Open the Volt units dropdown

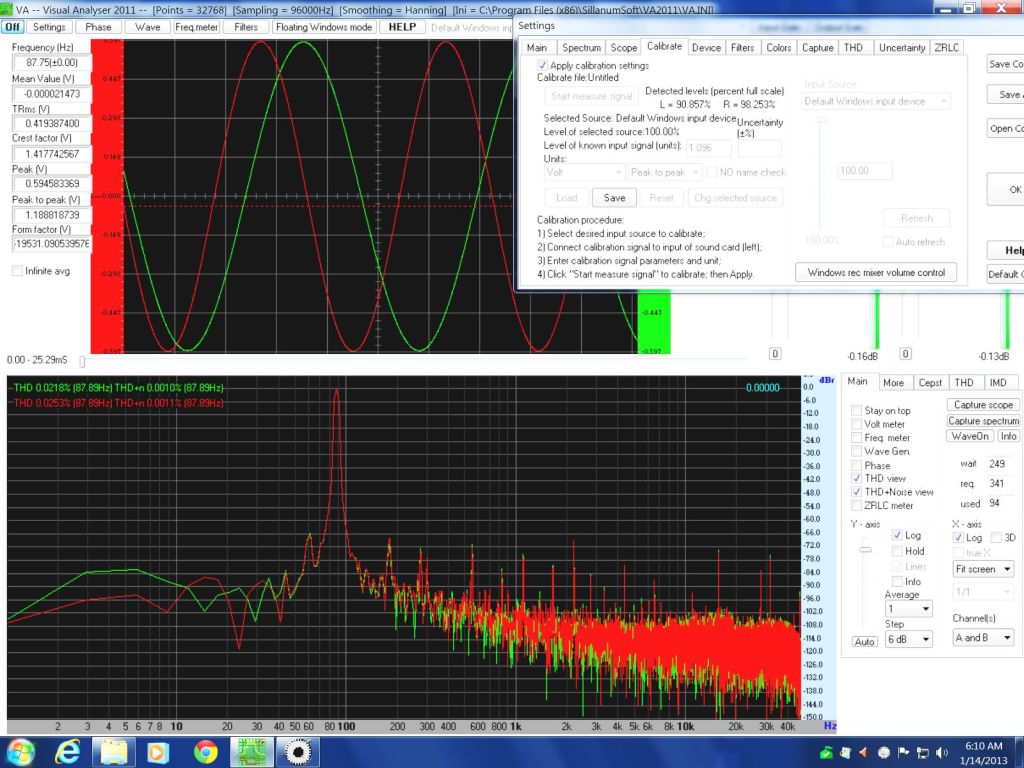click(584, 172)
